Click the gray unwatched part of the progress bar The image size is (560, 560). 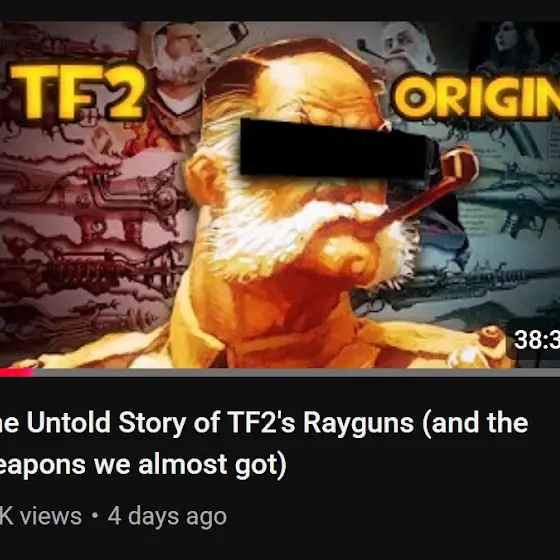[296, 372]
